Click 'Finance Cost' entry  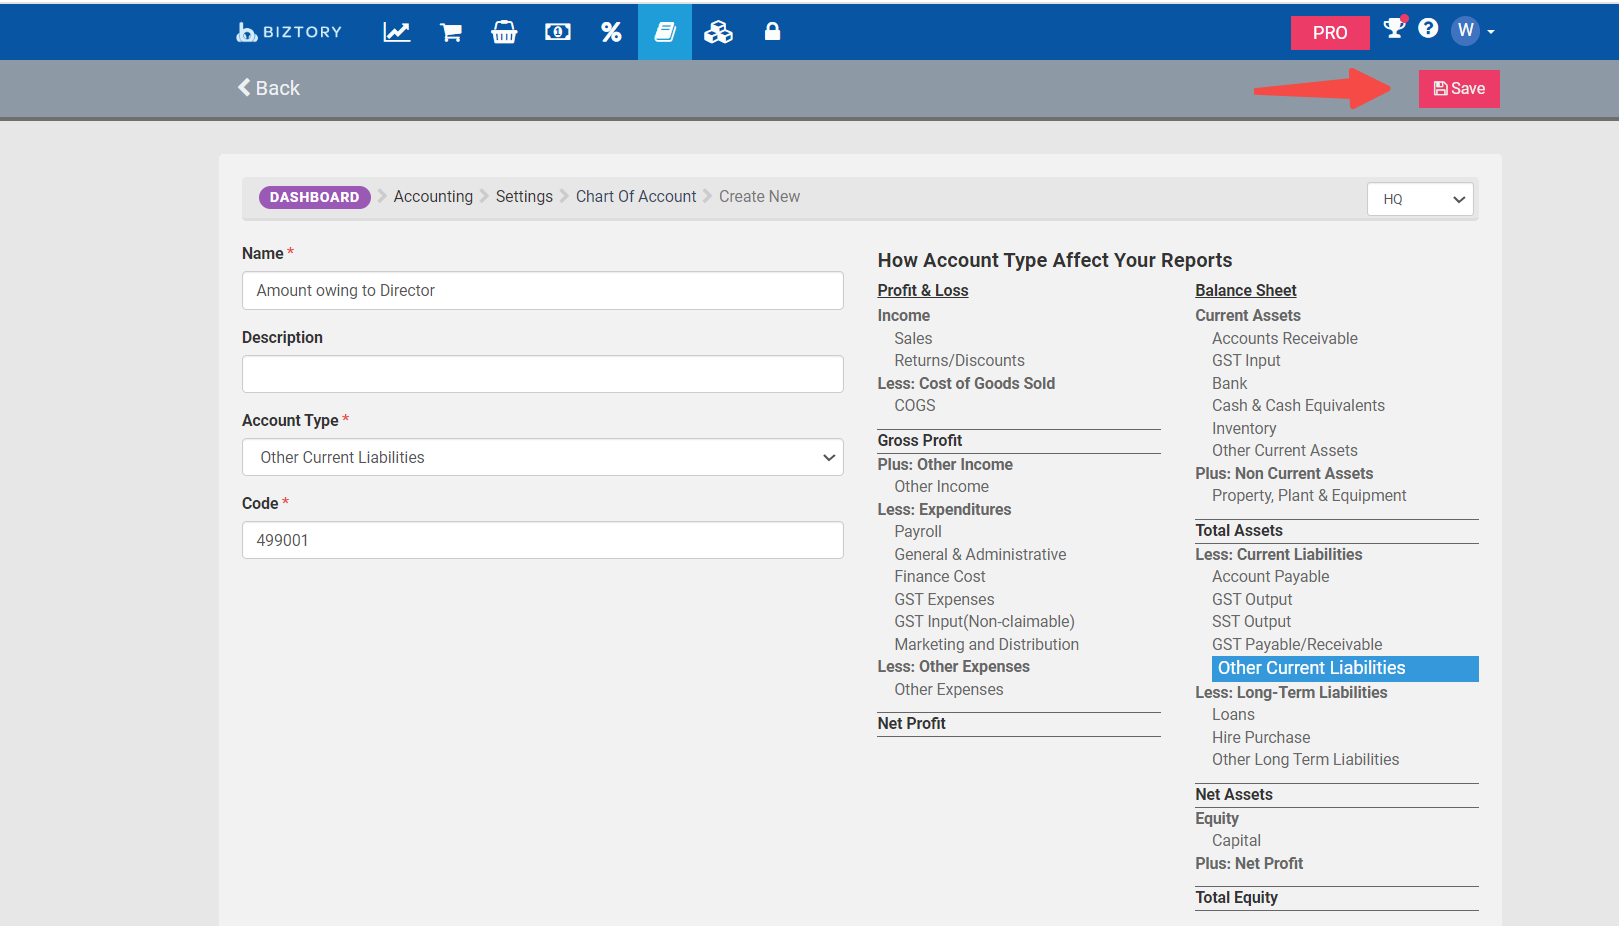(x=940, y=577)
